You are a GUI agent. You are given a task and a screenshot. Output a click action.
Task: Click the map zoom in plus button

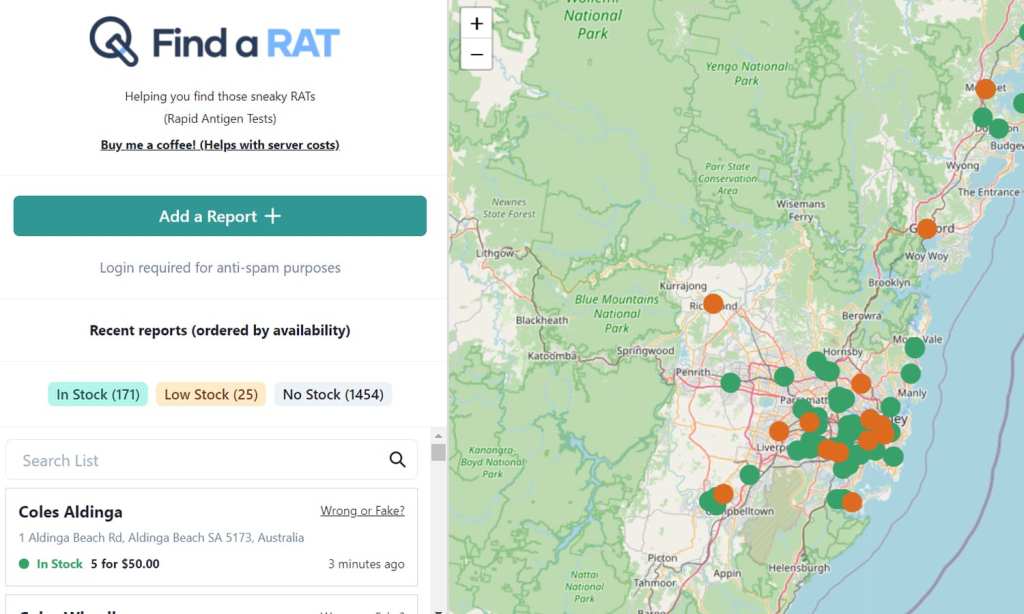[x=476, y=23]
